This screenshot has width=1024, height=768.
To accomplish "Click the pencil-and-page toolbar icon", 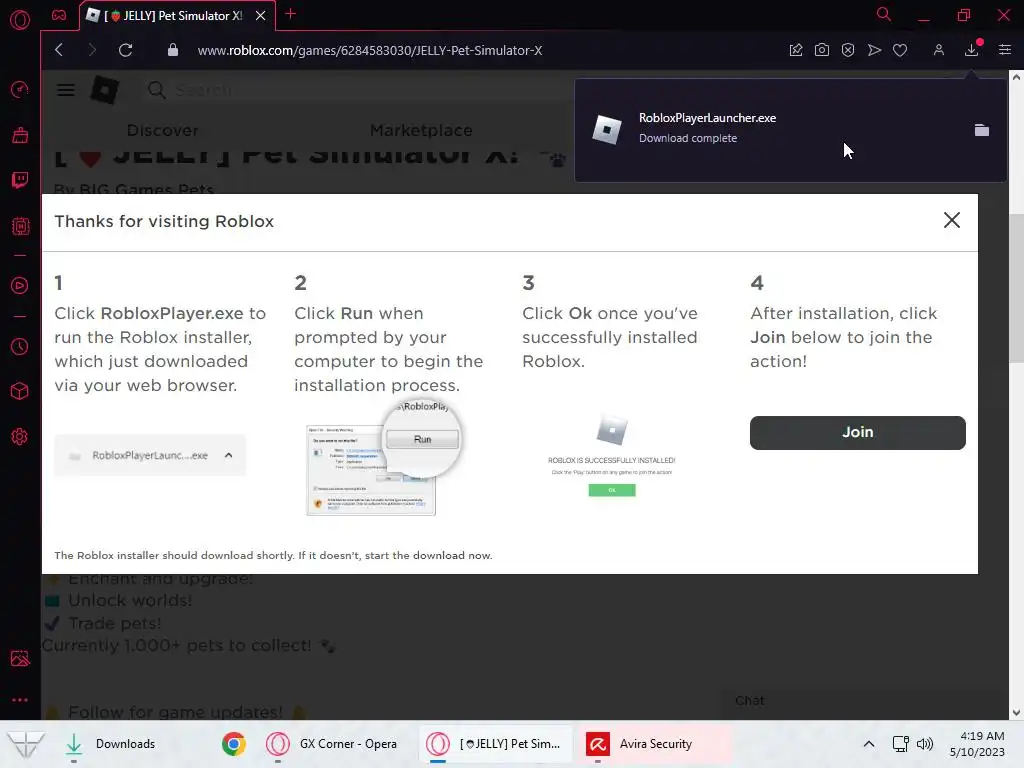I will [x=795, y=50].
